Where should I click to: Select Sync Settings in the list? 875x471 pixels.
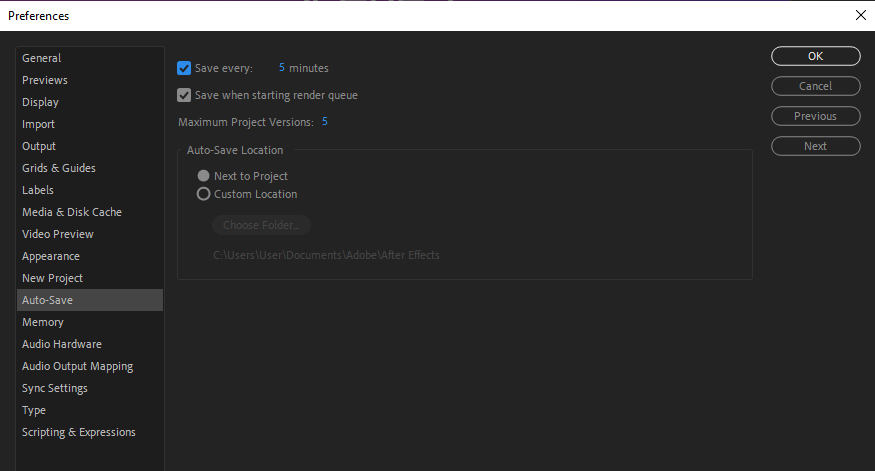pyautogui.click(x=89, y=388)
